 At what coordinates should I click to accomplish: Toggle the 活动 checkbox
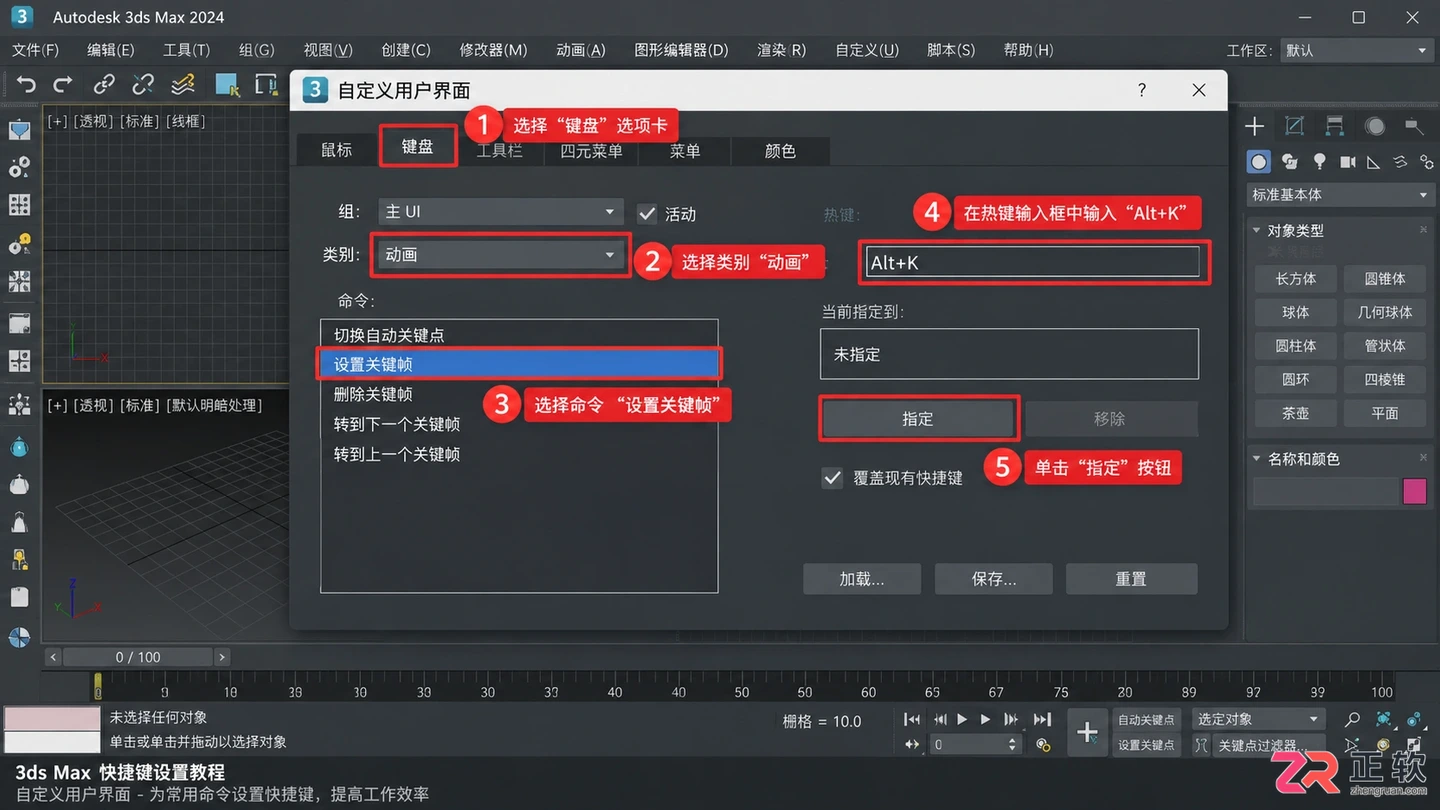click(x=647, y=214)
